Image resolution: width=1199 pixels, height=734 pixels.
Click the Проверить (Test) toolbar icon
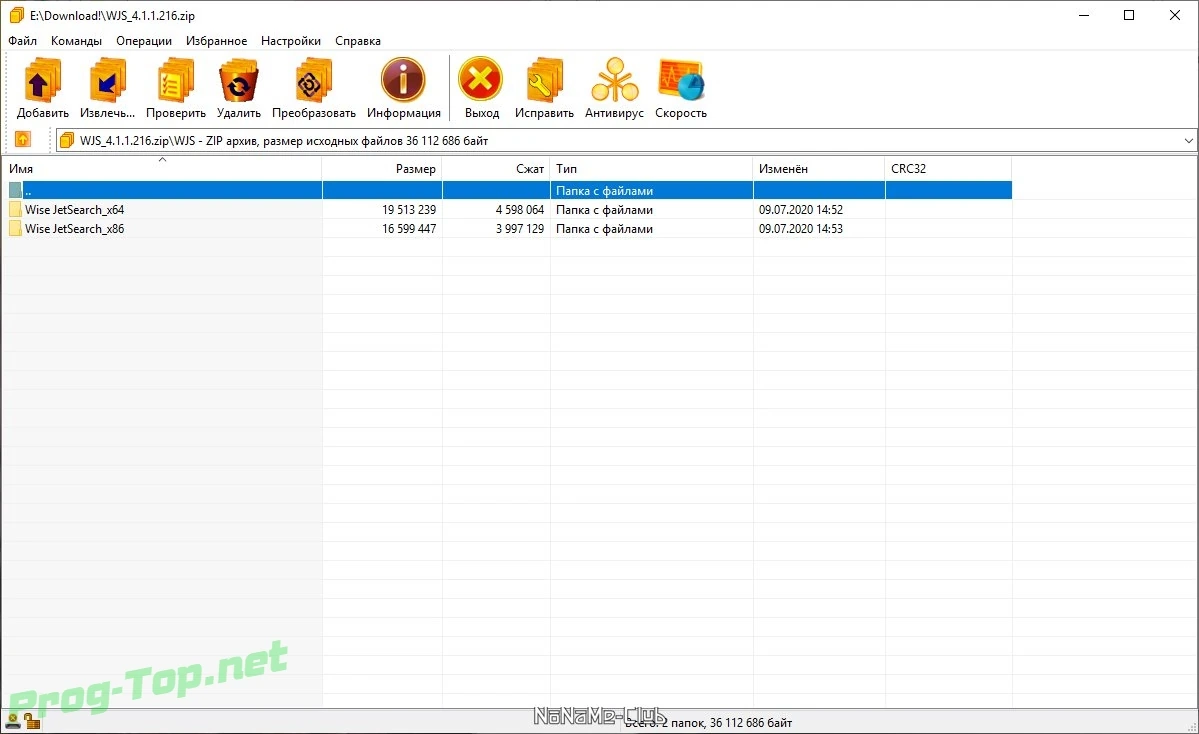[176, 80]
